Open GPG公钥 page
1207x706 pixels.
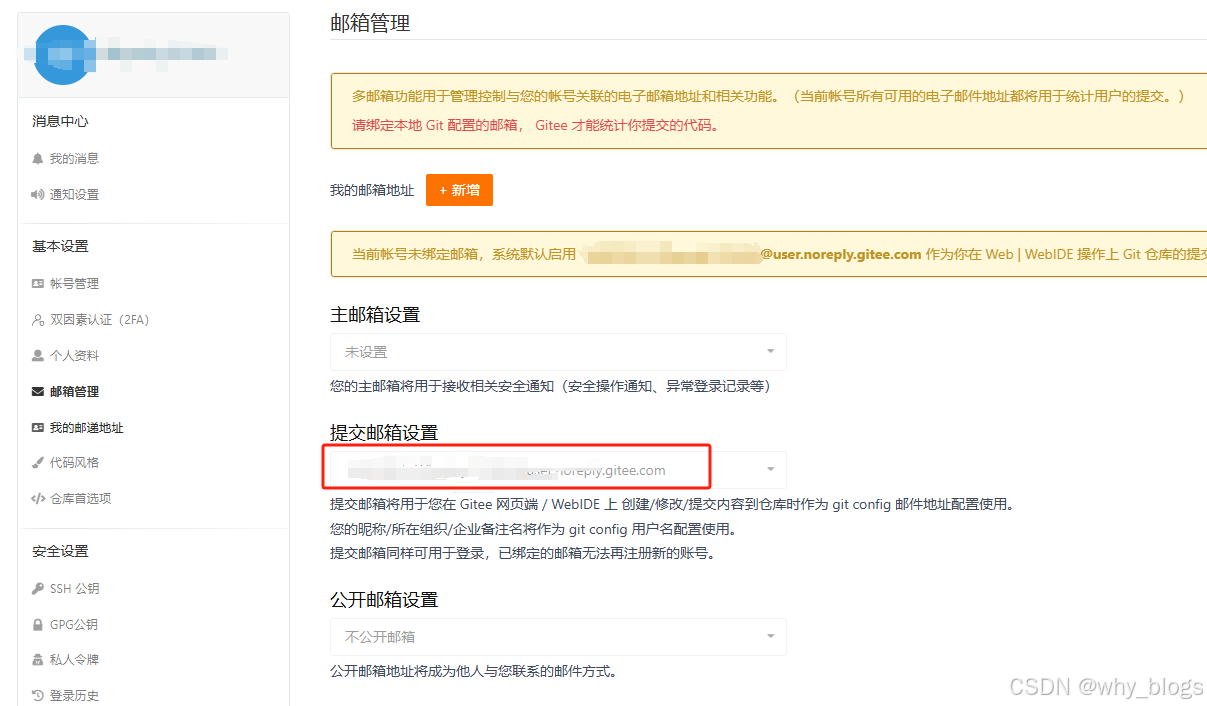click(73, 625)
